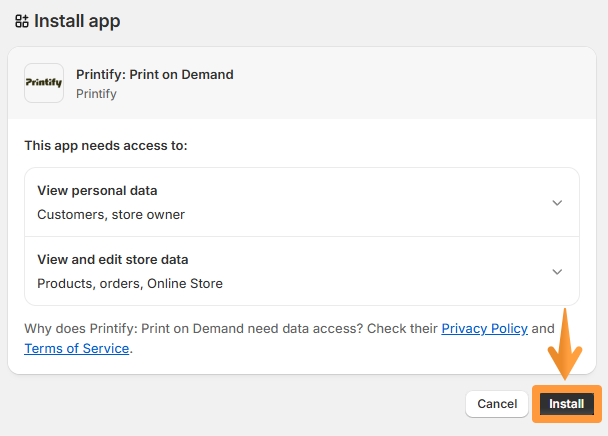Click 'This app needs access to:' heading
The width and height of the screenshot is (608, 436).
(x=106, y=145)
